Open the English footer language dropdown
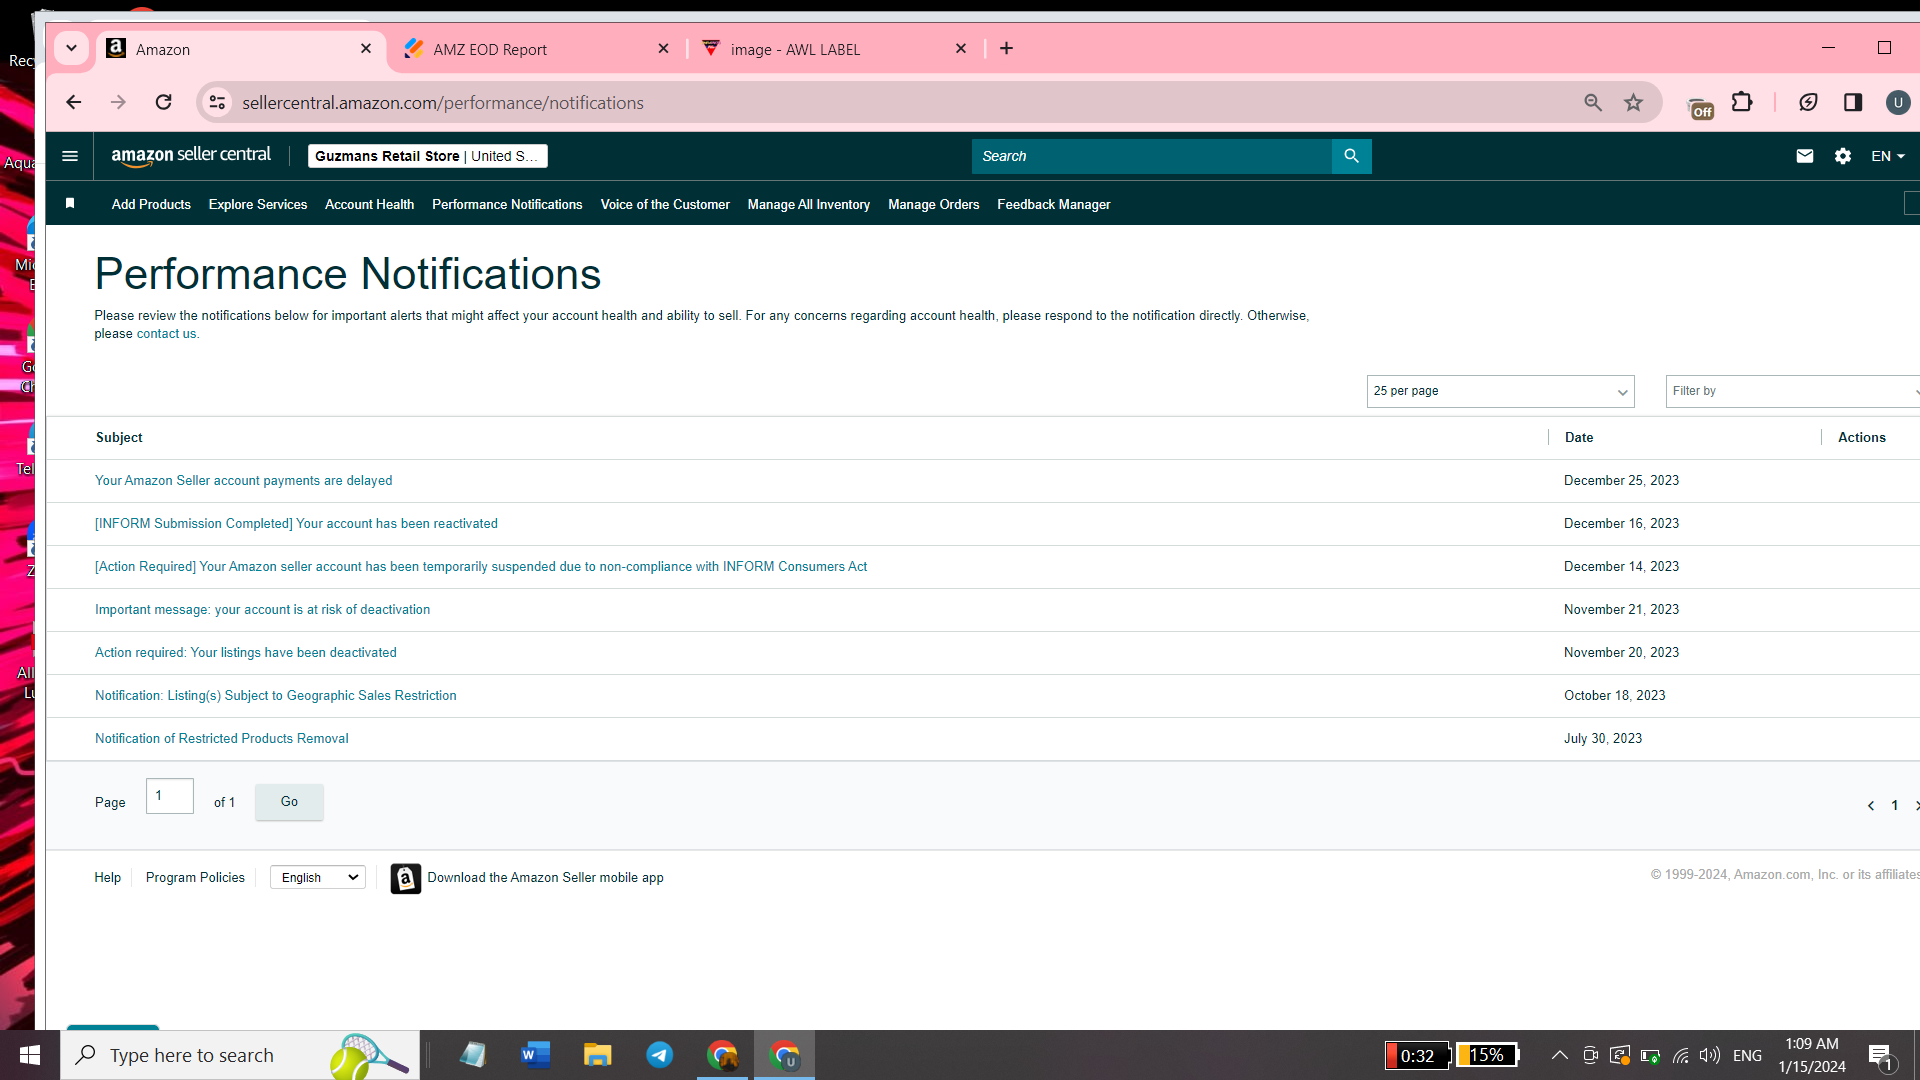1920x1080 pixels. coord(318,877)
